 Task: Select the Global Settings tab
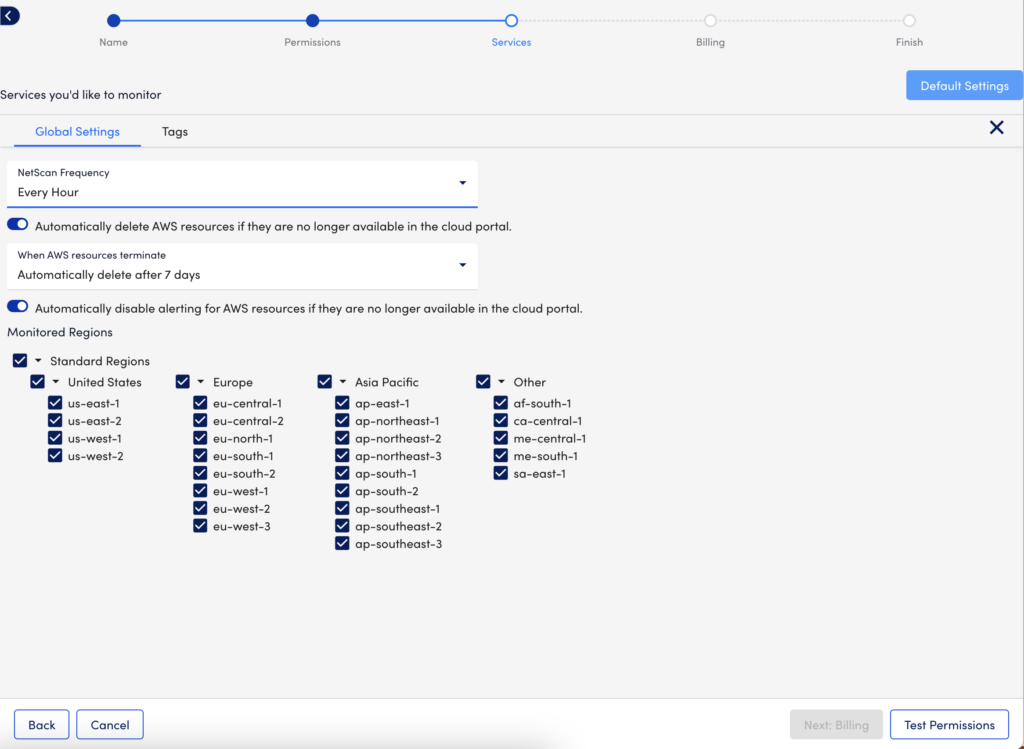coord(77,131)
